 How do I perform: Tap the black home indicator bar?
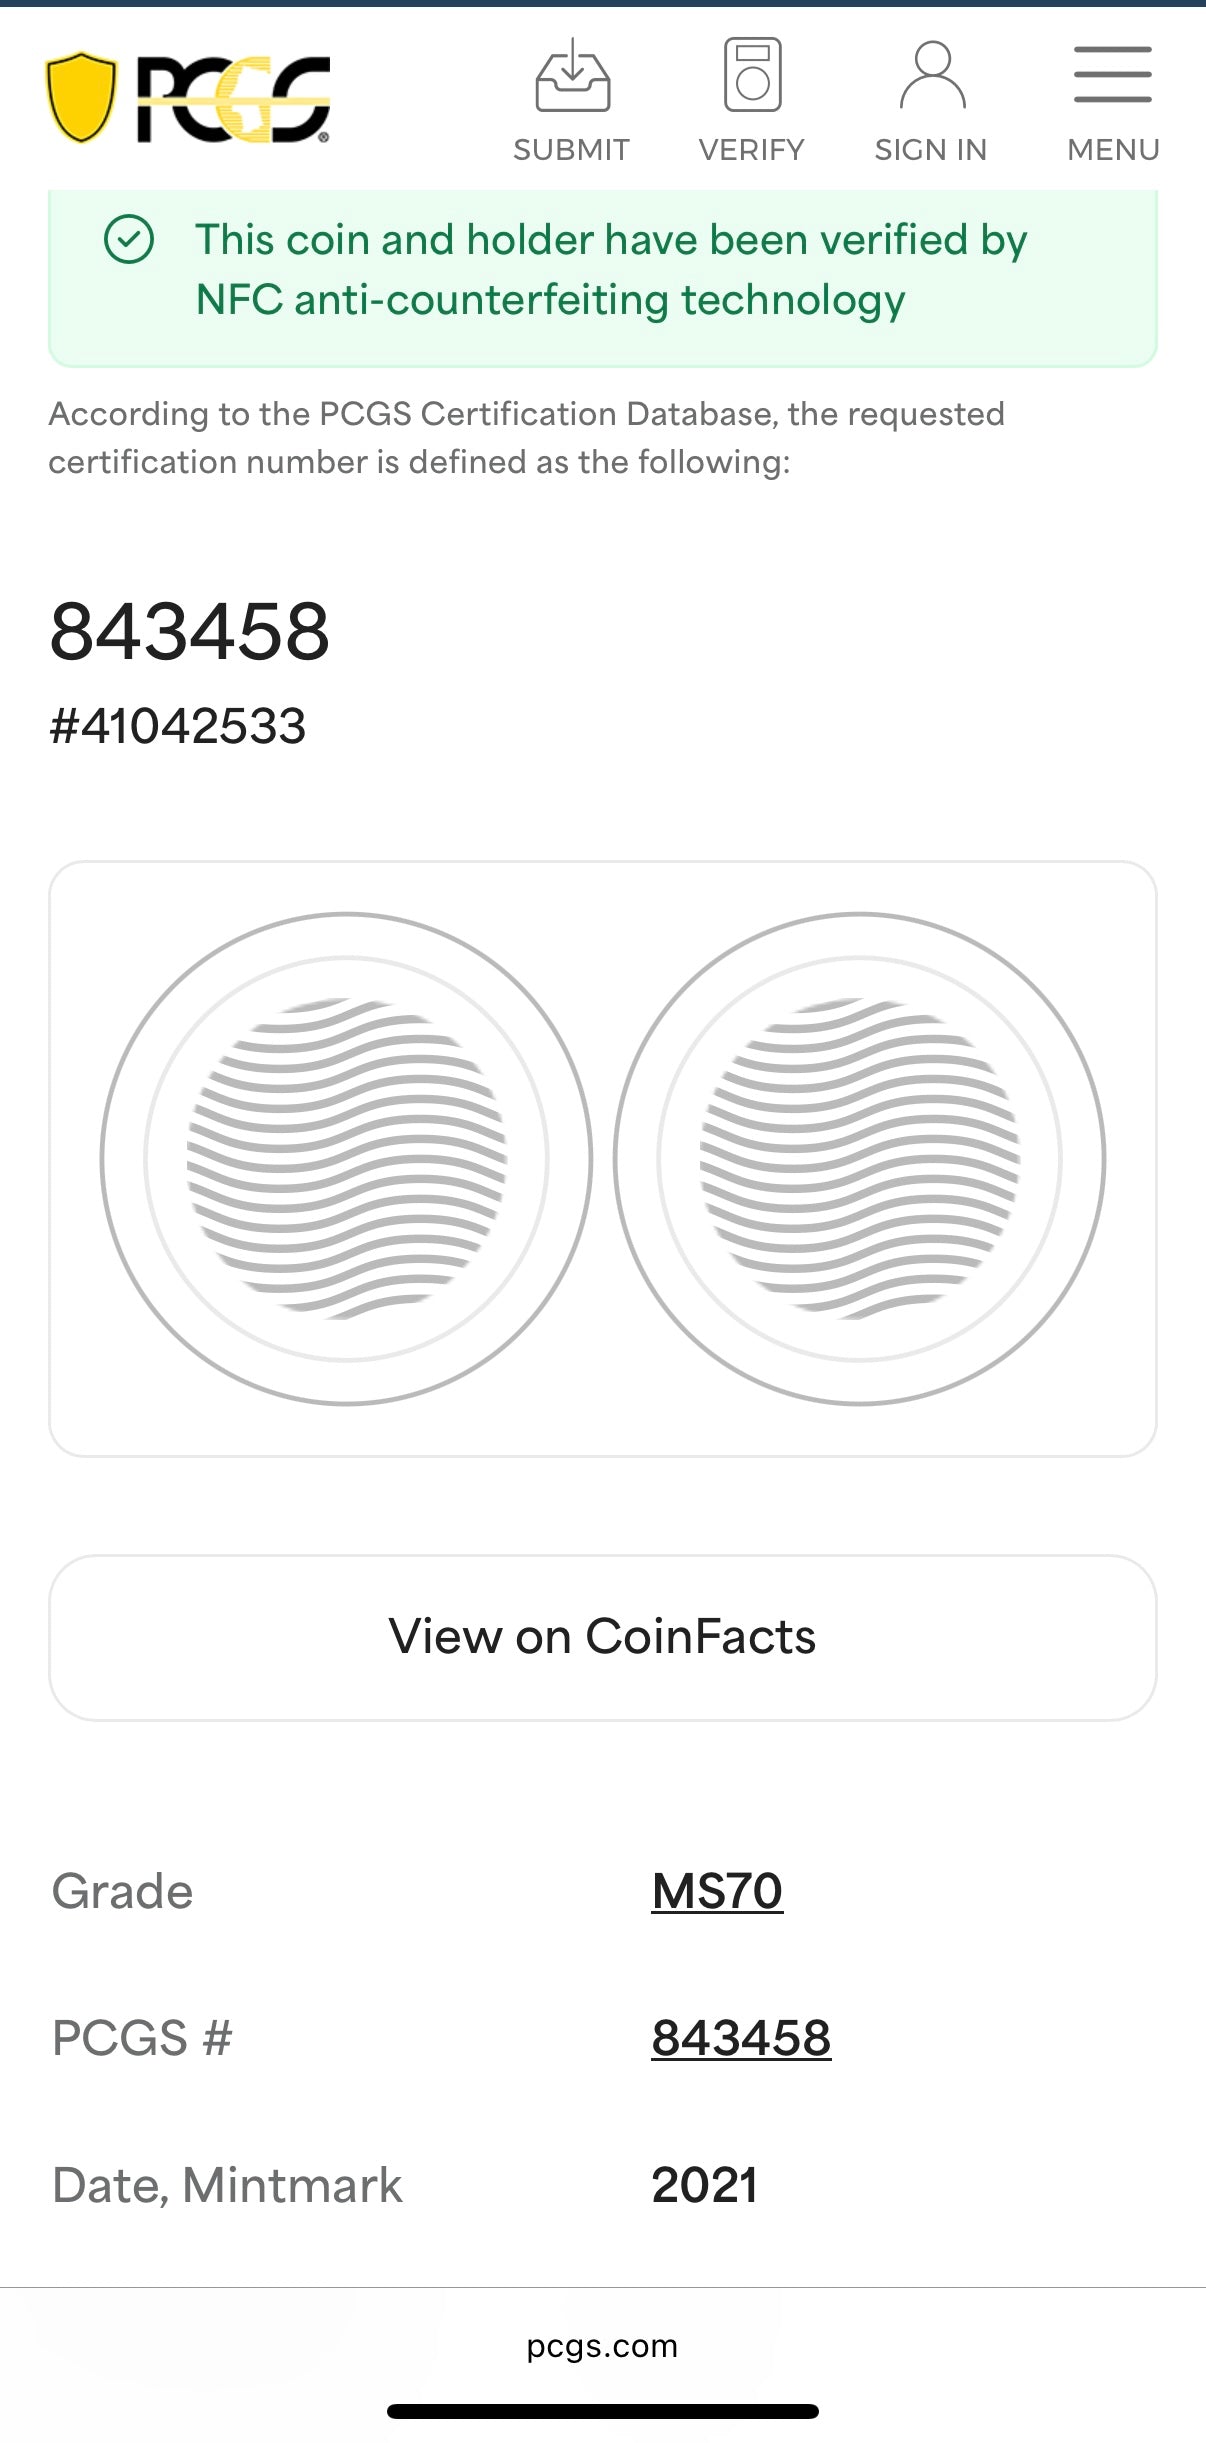(602, 2412)
